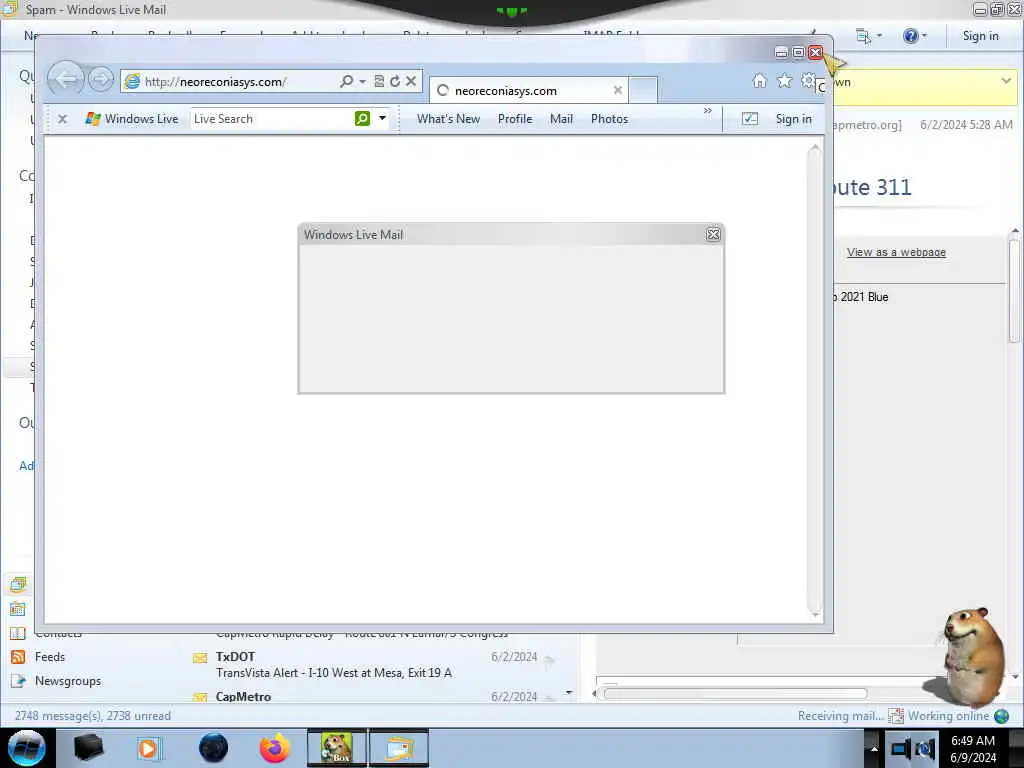Stop loading page with address bar X

tap(411, 82)
